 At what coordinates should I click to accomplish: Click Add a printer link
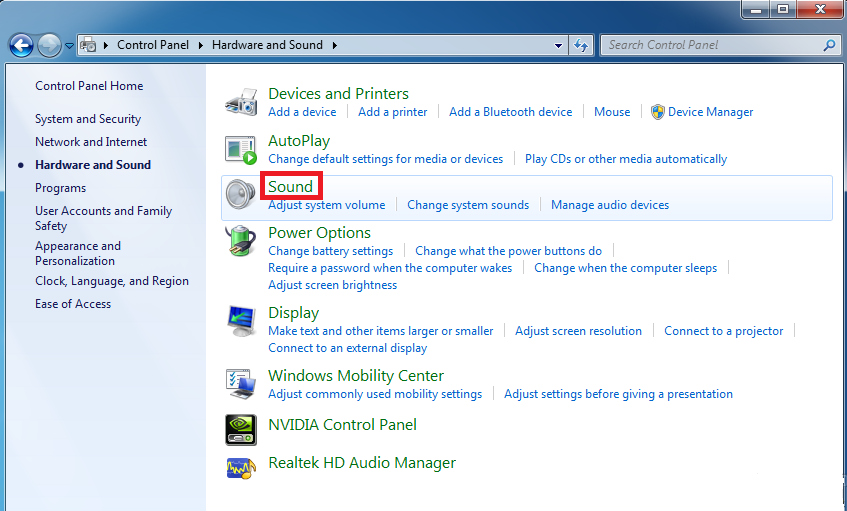tap(393, 112)
